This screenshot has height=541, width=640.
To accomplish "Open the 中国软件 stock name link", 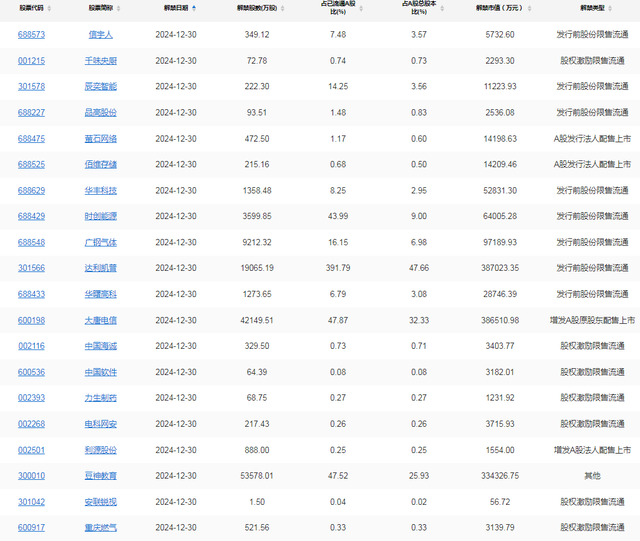I will click(101, 372).
